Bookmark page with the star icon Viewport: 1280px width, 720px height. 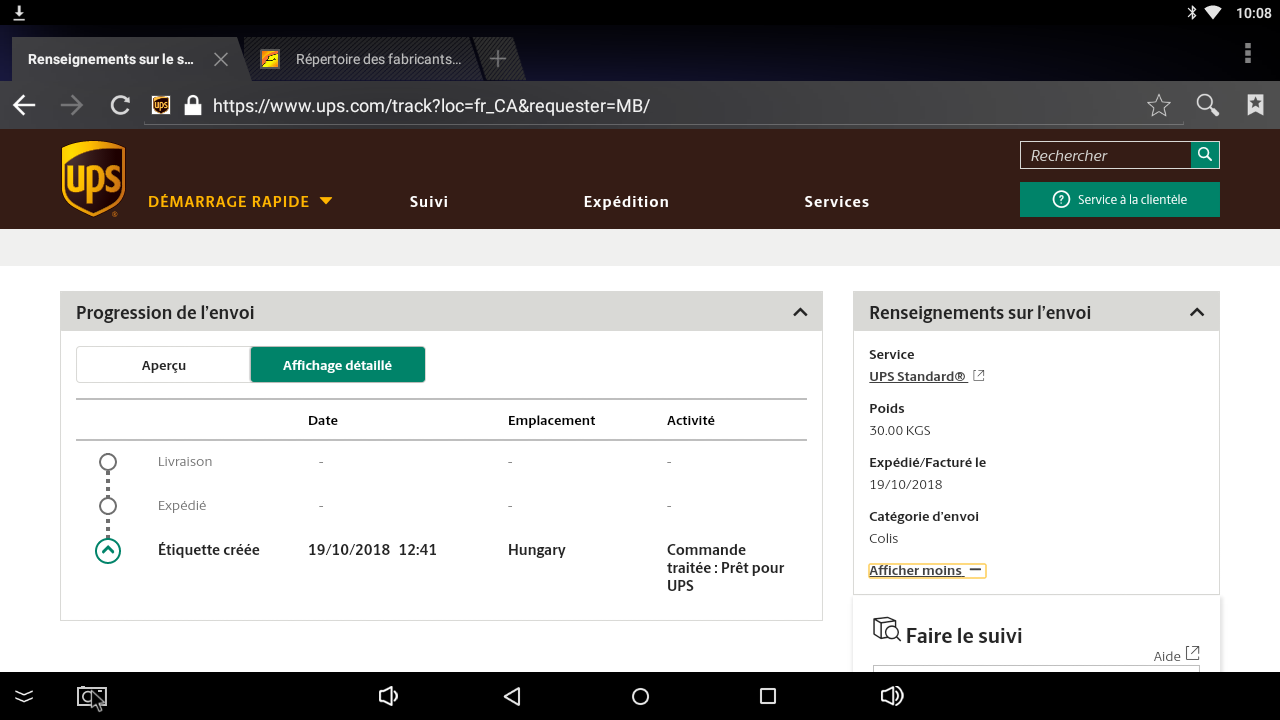[1159, 105]
